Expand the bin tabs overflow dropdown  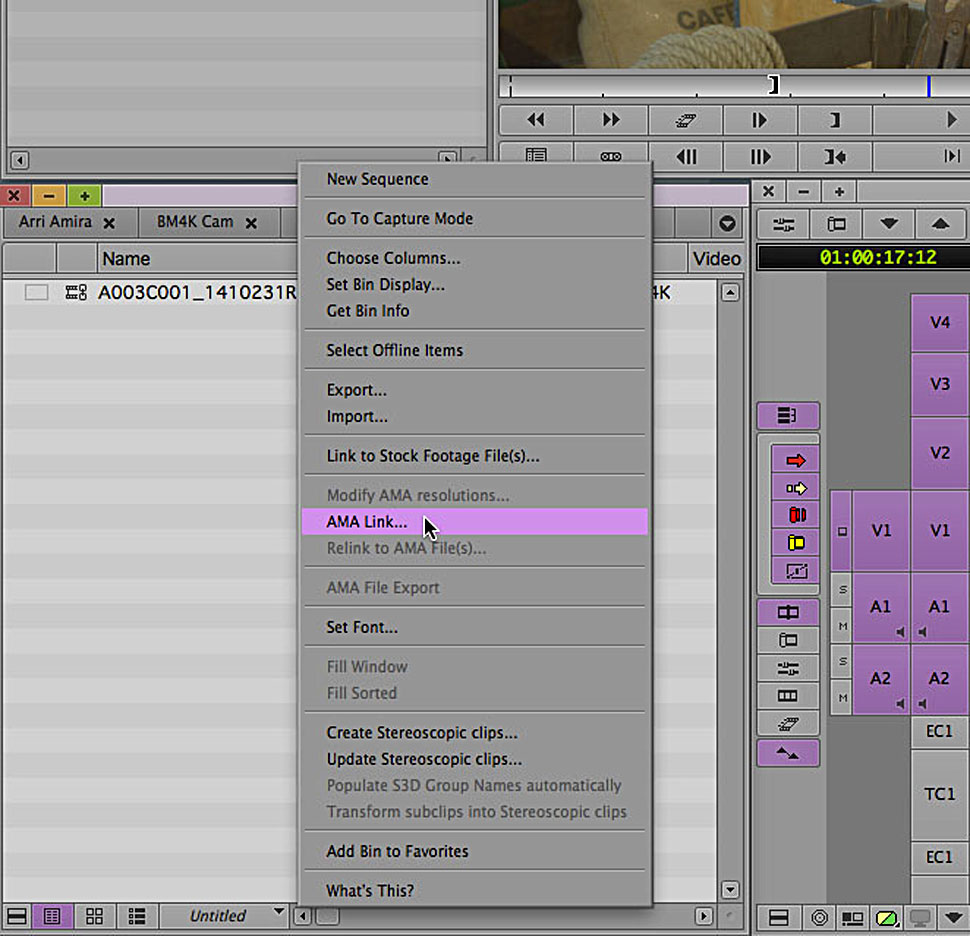pyautogui.click(x=727, y=223)
